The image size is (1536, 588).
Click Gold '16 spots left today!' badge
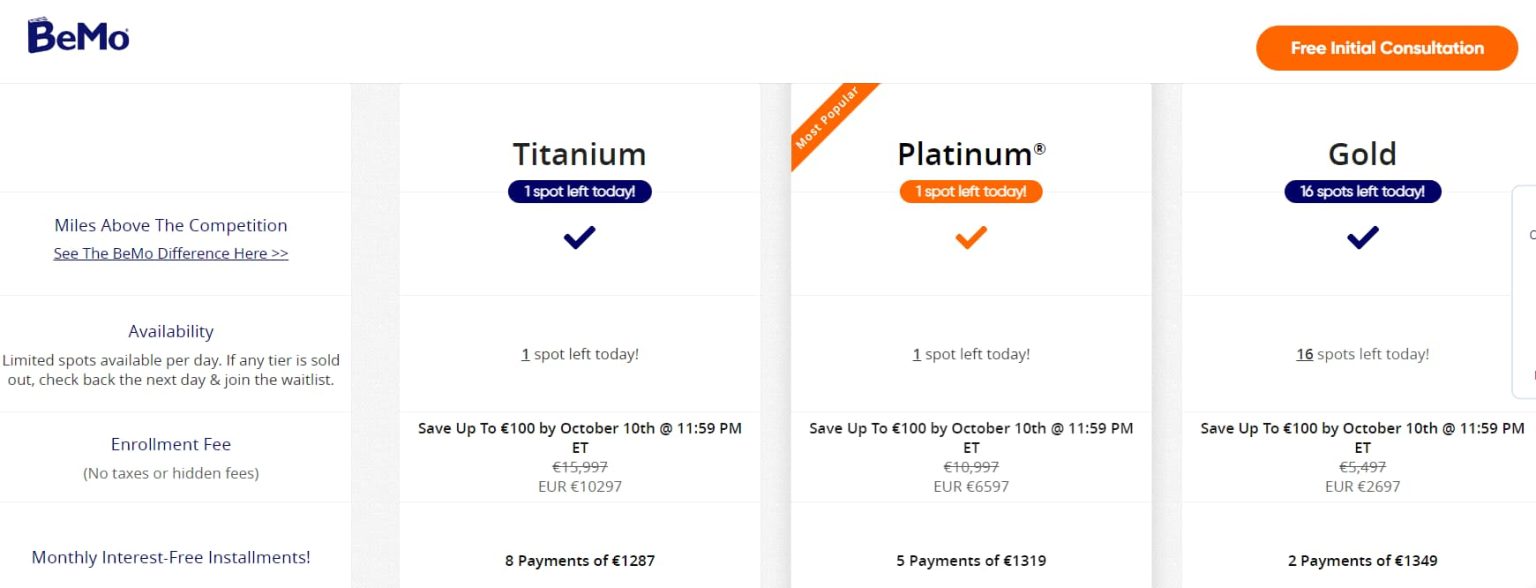point(1362,191)
